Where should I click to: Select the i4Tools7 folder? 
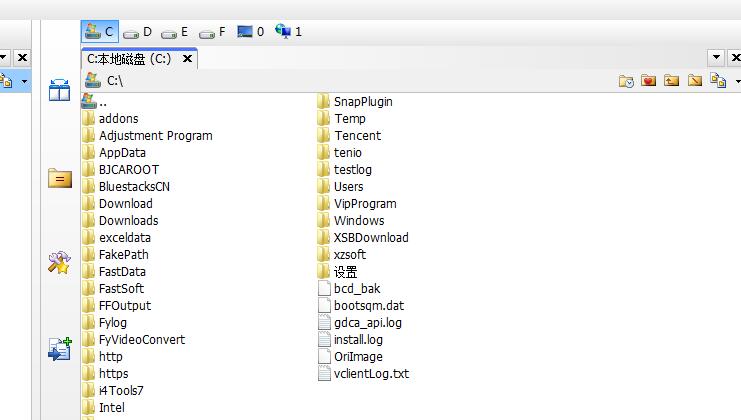112,391
